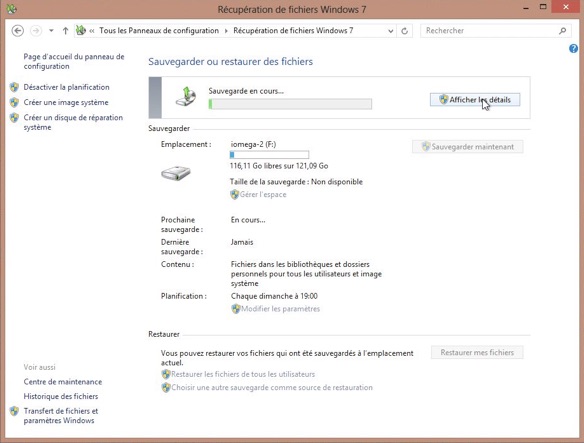Click 'Restaurer mes fichiers' button
The image size is (584, 443).
(x=477, y=352)
